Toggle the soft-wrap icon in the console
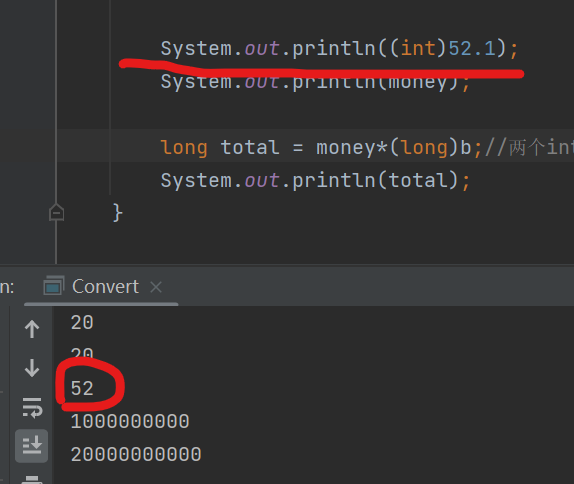This screenshot has height=484, width=574. tap(32, 407)
